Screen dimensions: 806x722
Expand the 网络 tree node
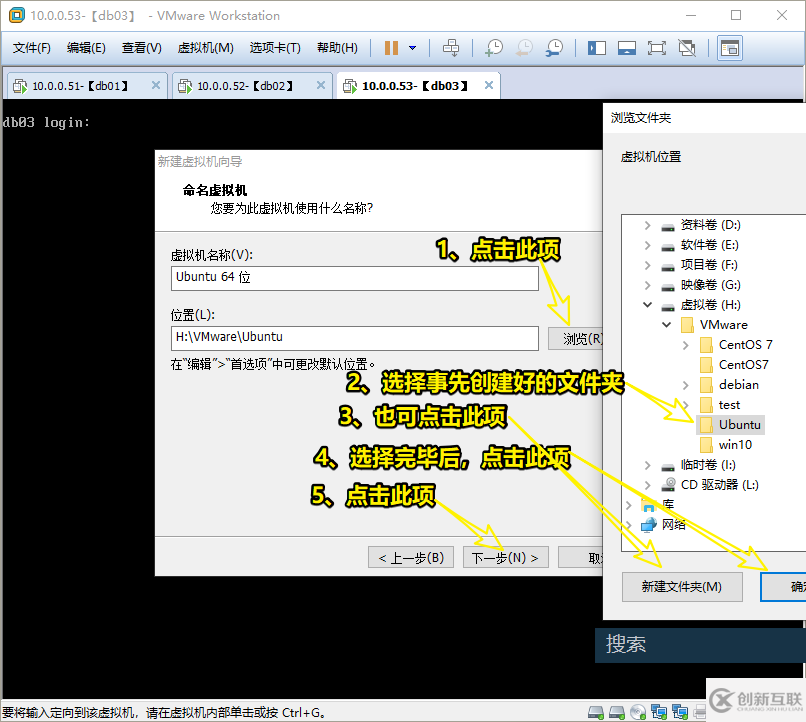click(x=629, y=525)
